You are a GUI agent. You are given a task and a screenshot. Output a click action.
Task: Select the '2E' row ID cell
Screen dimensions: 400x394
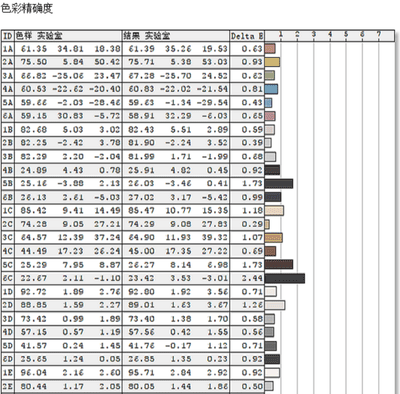(x=8, y=386)
